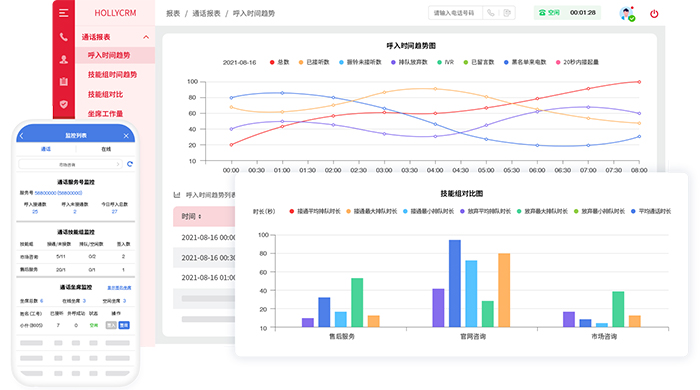Toggle the green 已留言数 legend series

[x=479, y=62]
